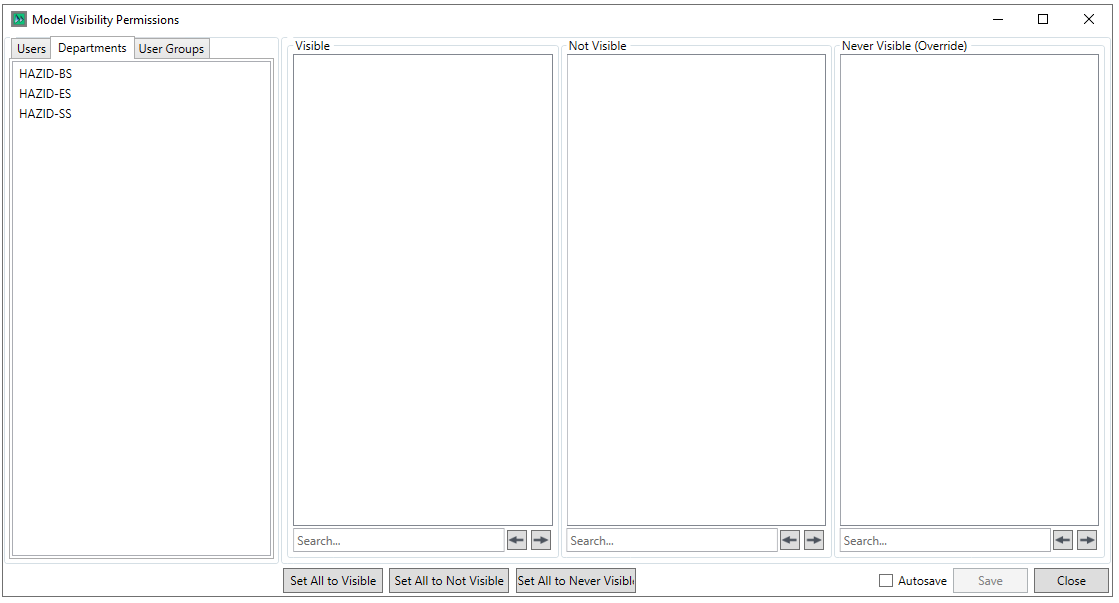Click left arrow under Not Visible list
The image size is (1119, 603).
tap(790, 540)
